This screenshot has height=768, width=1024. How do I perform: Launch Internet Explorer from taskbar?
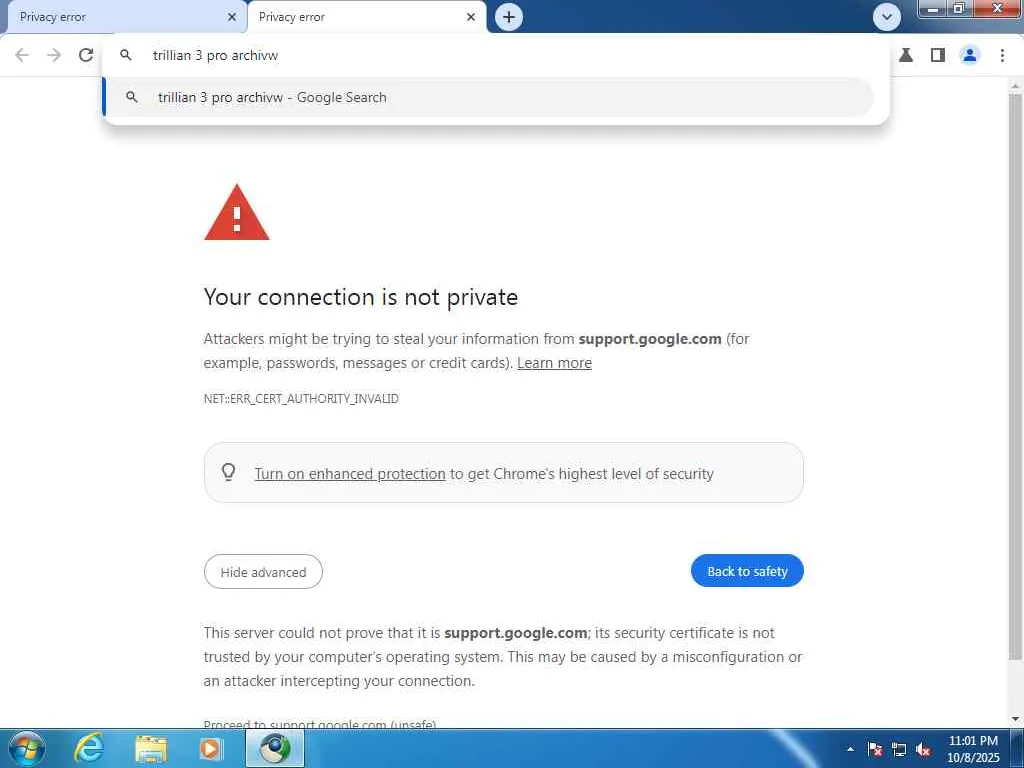90,748
